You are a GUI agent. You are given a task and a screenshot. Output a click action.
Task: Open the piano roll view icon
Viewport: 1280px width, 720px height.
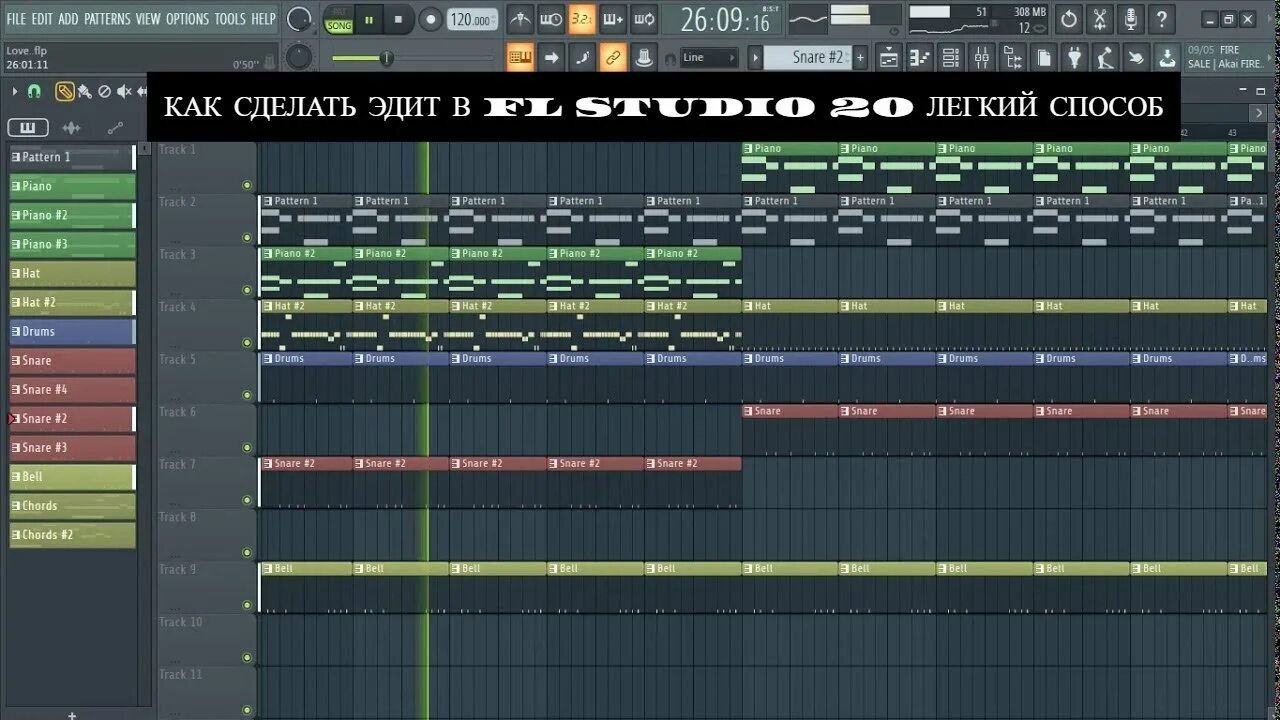tap(919, 58)
